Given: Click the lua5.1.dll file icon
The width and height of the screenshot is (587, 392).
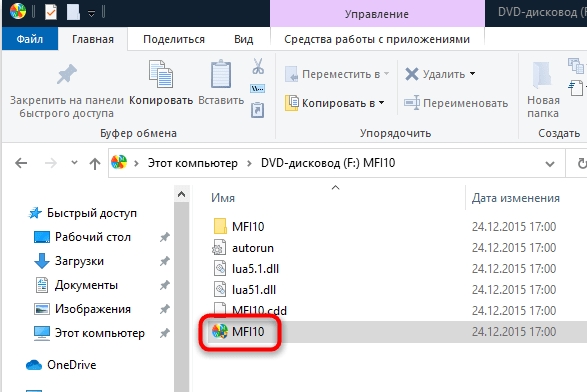Looking at the screenshot, I should (x=220, y=268).
